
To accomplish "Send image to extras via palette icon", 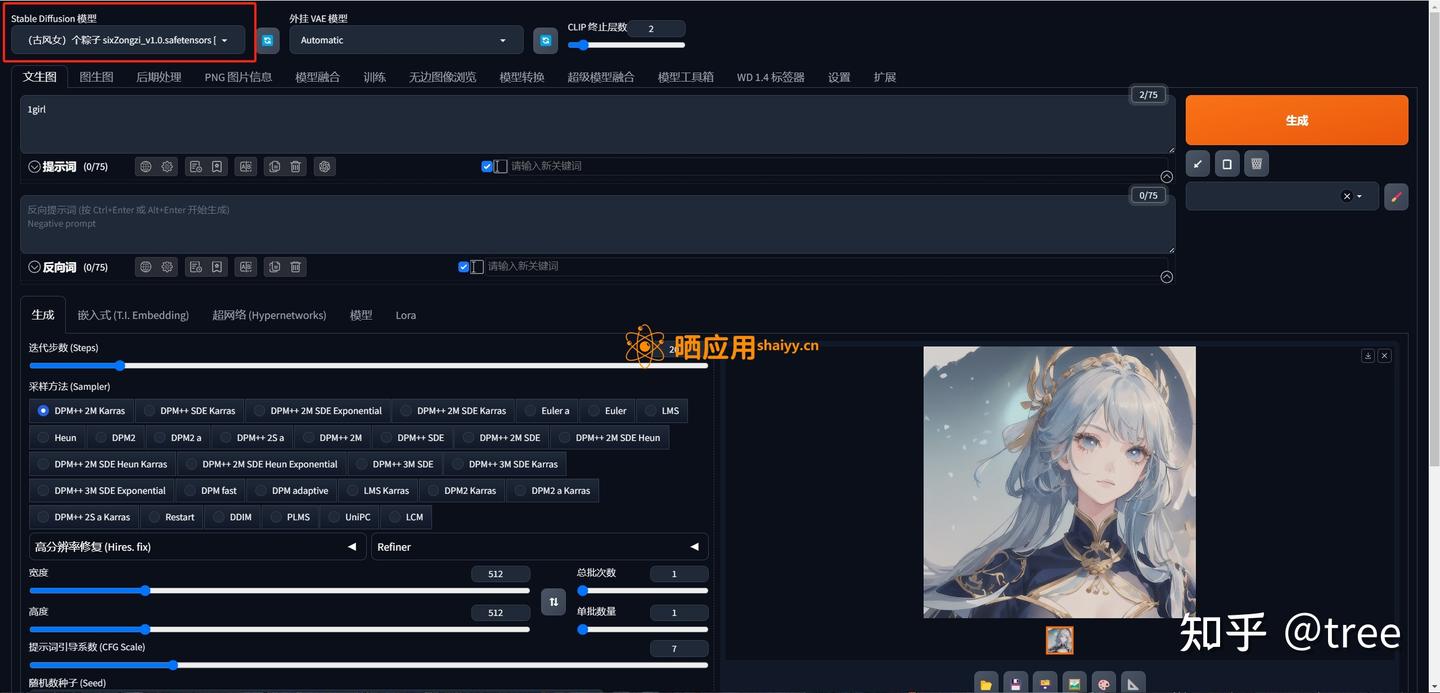I will click(1103, 683).
